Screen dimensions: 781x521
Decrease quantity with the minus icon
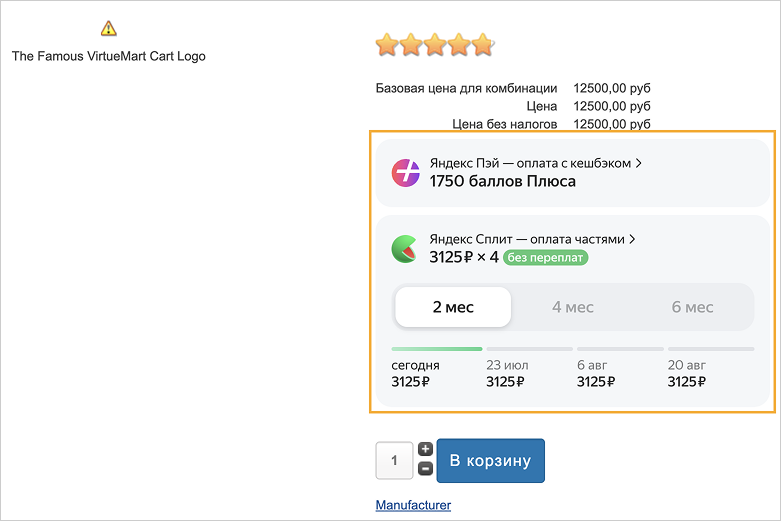[425, 469]
